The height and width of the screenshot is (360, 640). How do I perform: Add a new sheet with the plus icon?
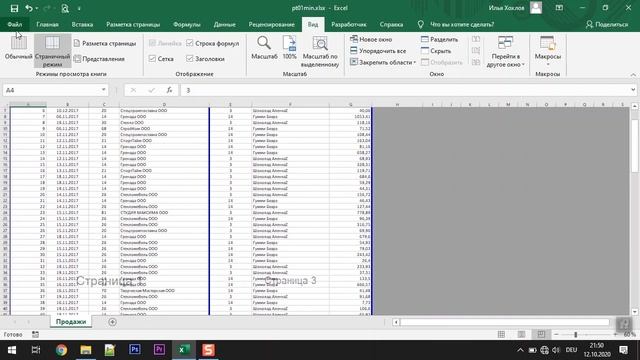point(112,322)
